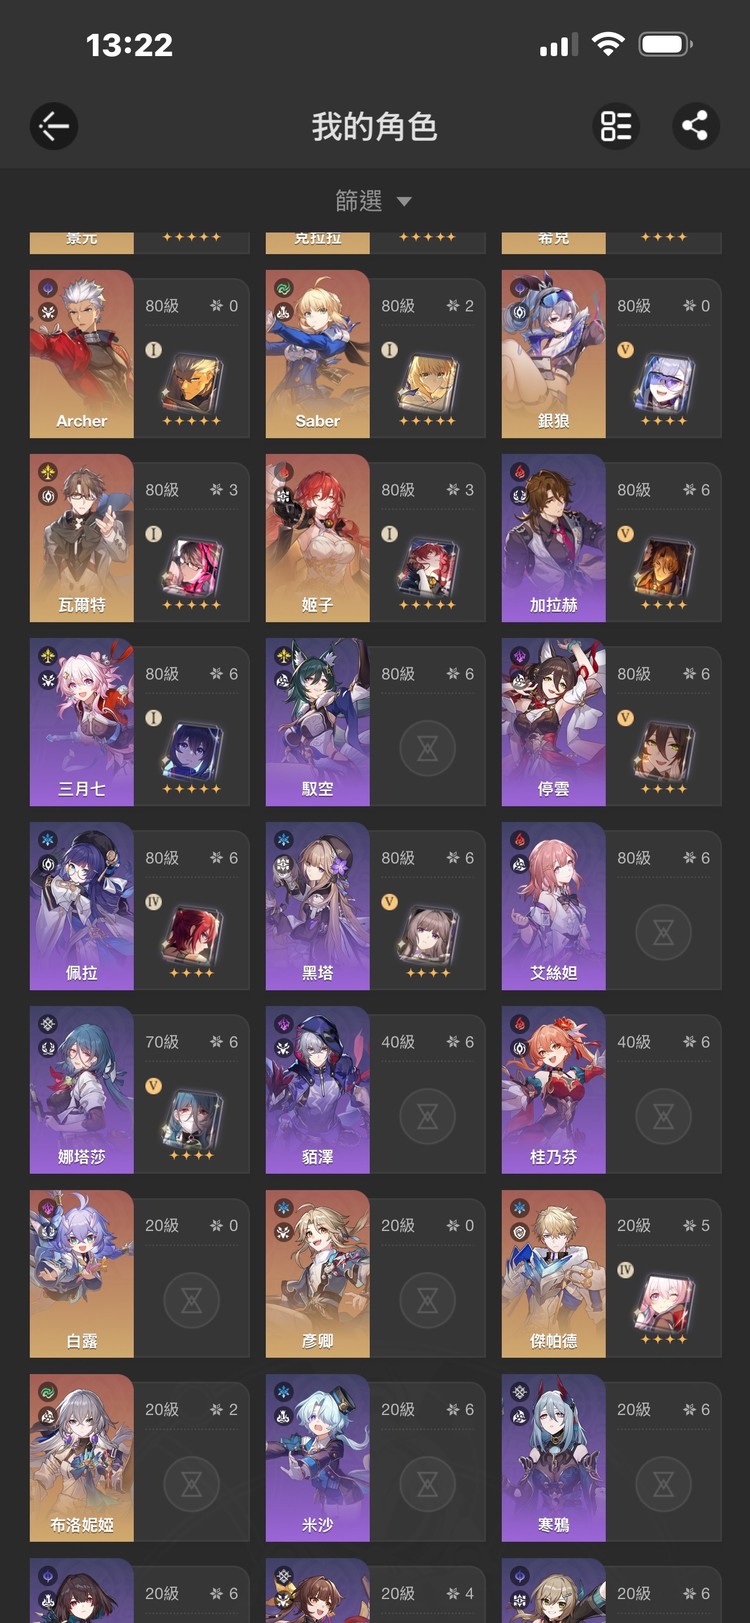
Task: Tap the empty light cone slot for 馭空
Action: tap(427, 748)
